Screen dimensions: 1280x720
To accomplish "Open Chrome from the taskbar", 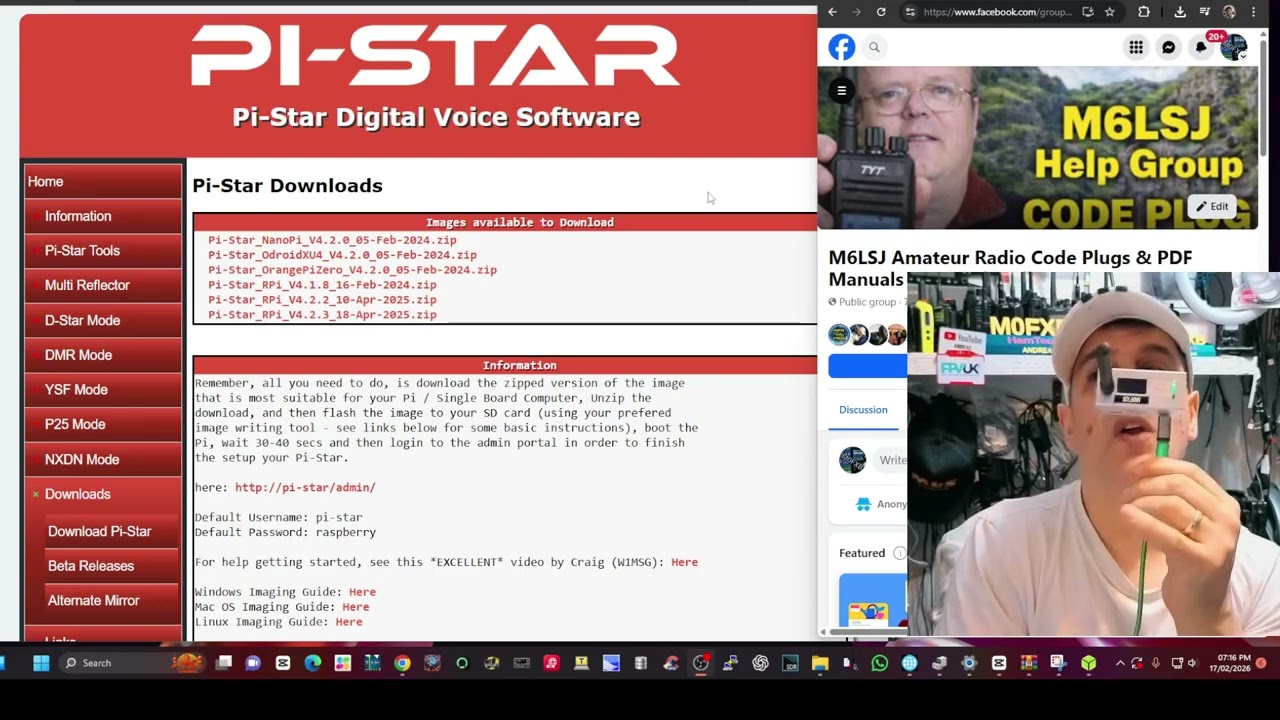I will coord(402,663).
